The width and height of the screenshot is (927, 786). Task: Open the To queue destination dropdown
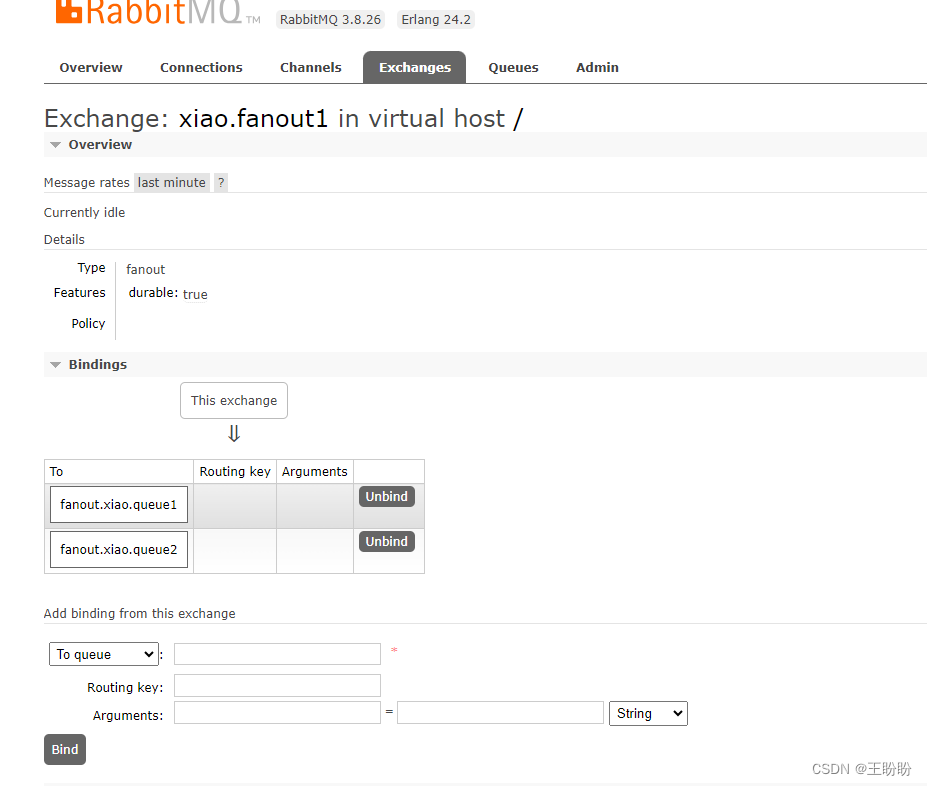[104, 654]
